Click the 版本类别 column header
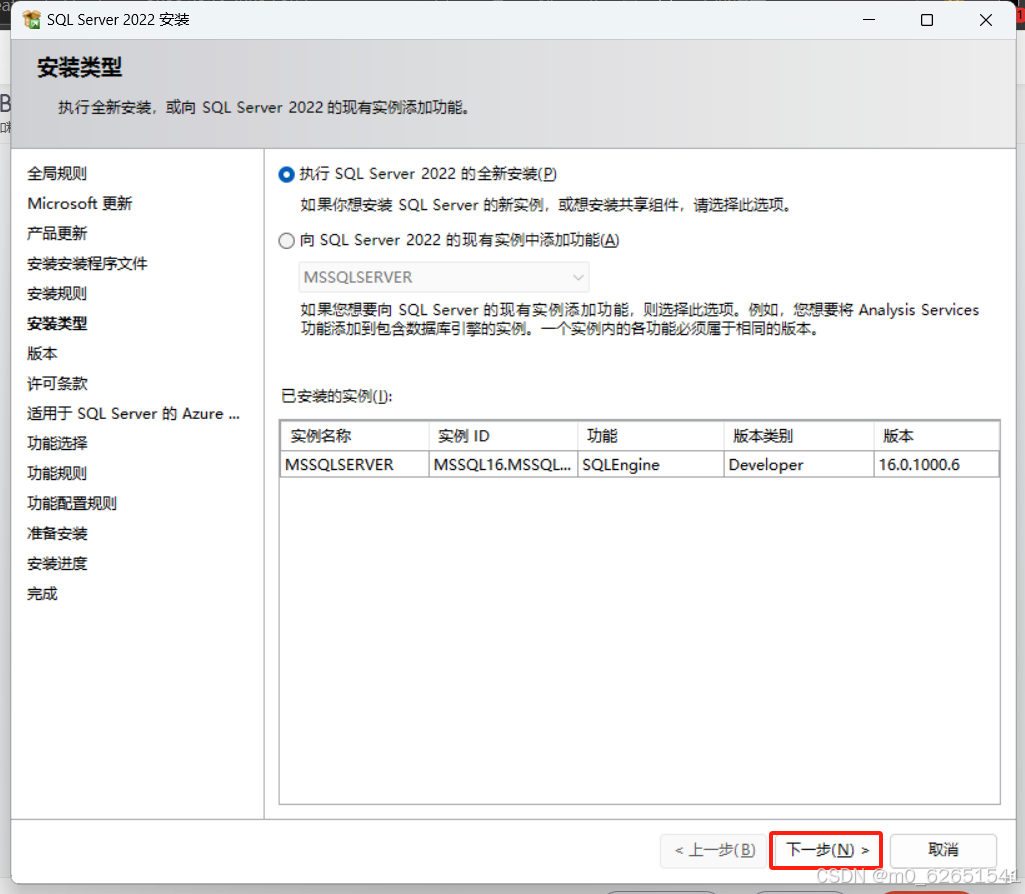The image size is (1025, 894). pyautogui.click(x=799, y=436)
